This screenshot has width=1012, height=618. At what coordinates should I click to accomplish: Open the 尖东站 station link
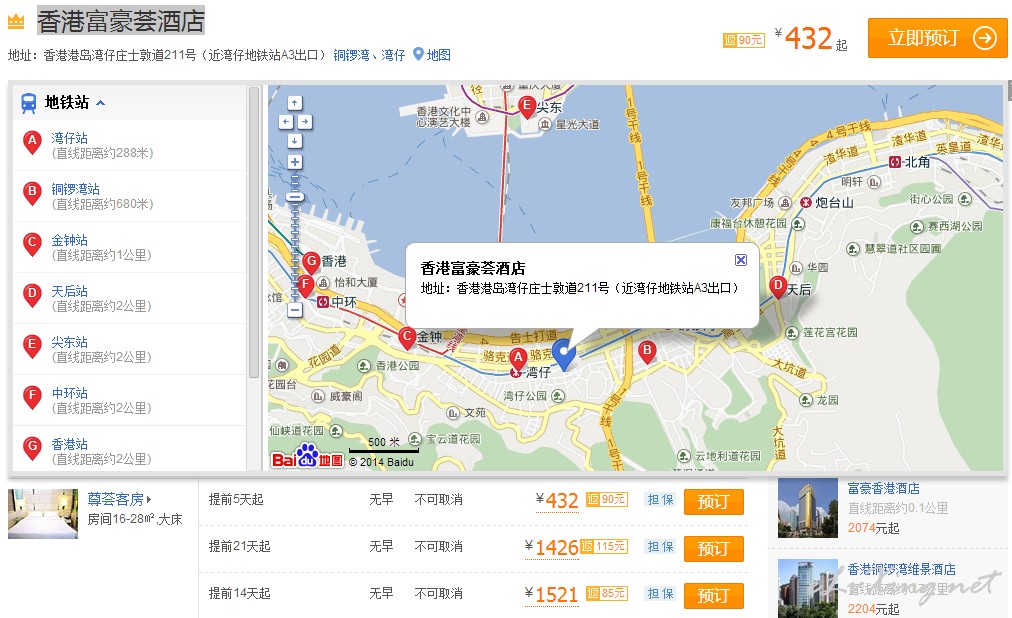pos(69,342)
